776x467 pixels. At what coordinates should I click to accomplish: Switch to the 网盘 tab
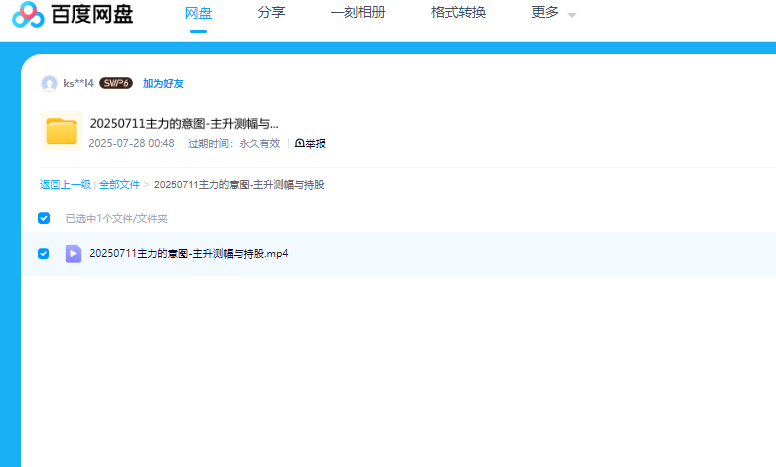[198, 13]
